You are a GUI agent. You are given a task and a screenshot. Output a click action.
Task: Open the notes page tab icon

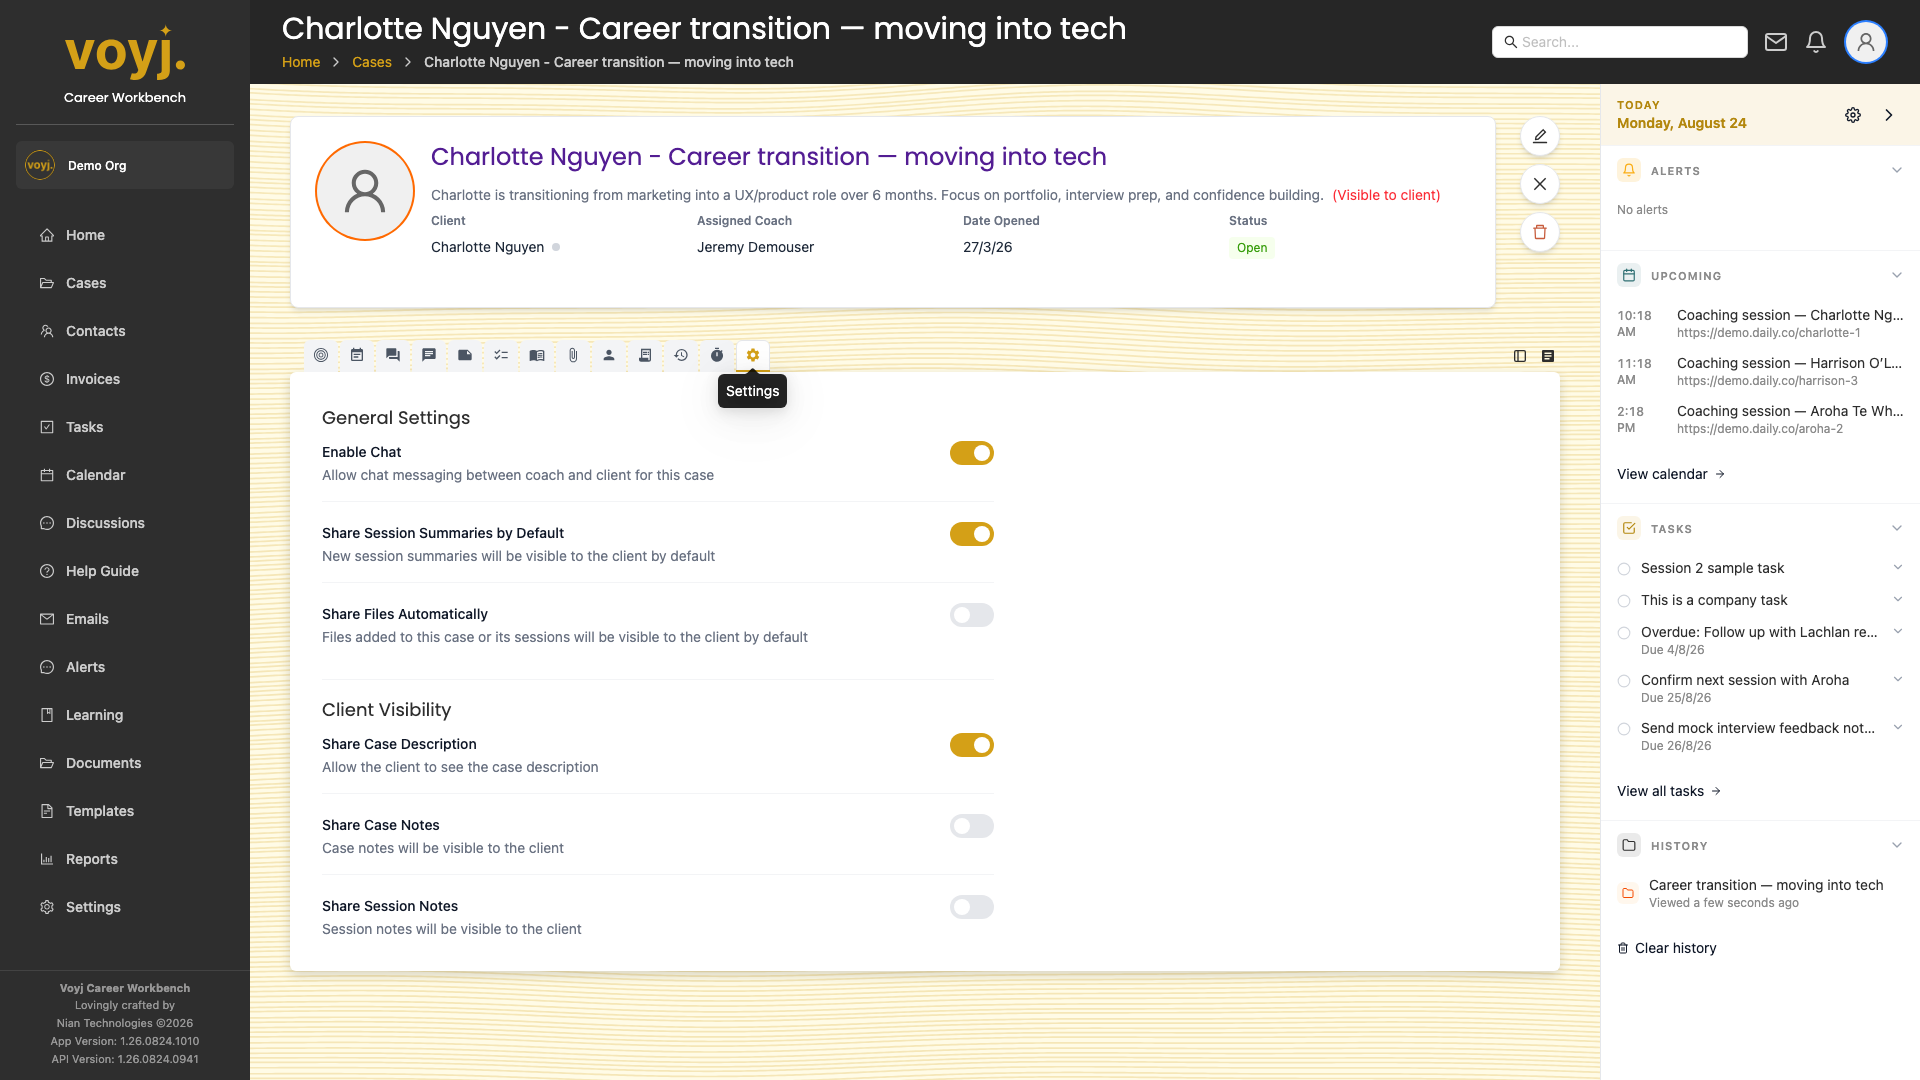pos(465,355)
